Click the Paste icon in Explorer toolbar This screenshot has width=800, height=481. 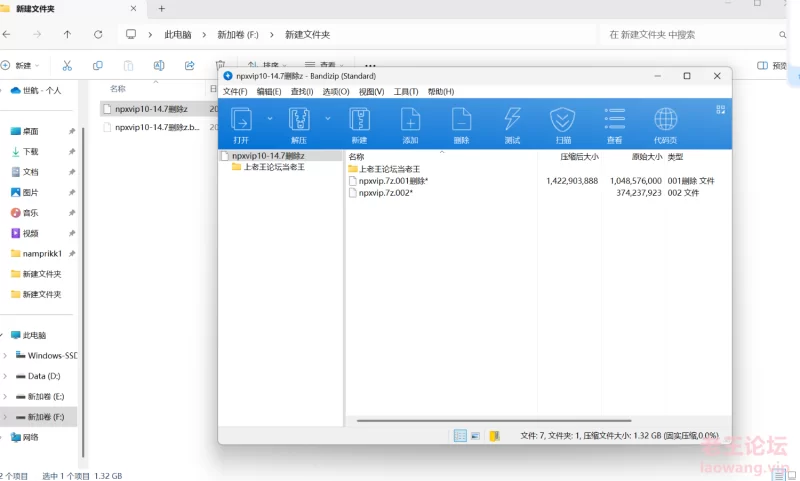128,65
